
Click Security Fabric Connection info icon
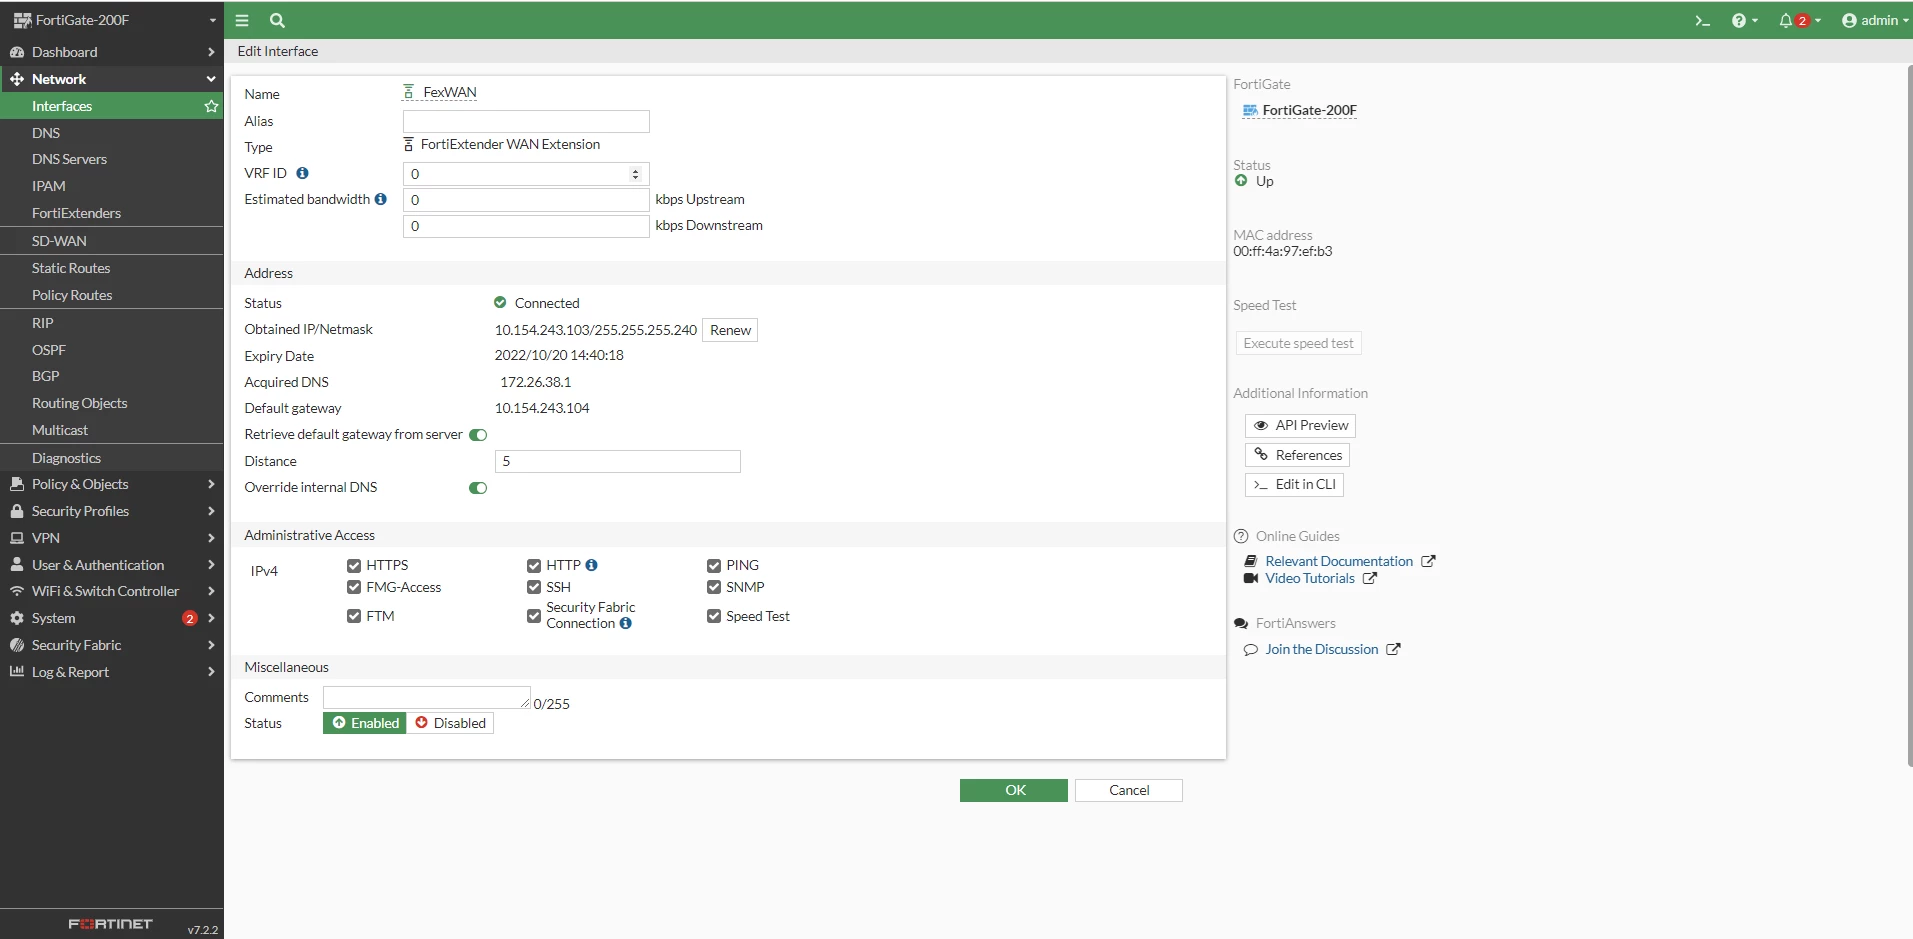click(x=626, y=623)
